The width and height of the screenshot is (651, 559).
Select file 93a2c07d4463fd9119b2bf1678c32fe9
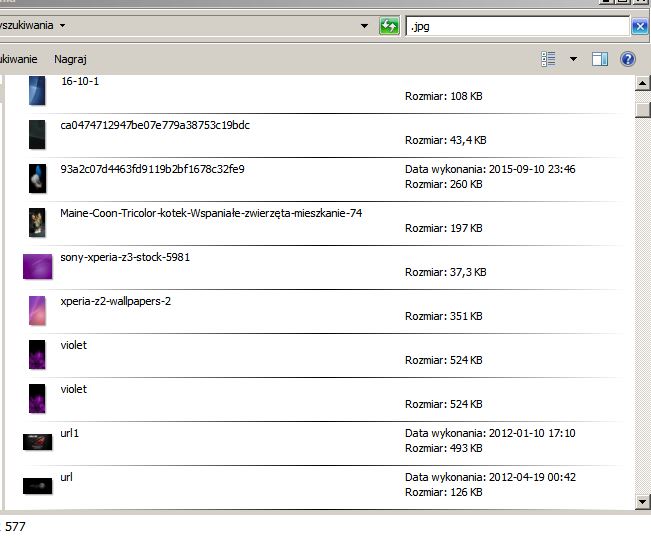click(x=152, y=169)
